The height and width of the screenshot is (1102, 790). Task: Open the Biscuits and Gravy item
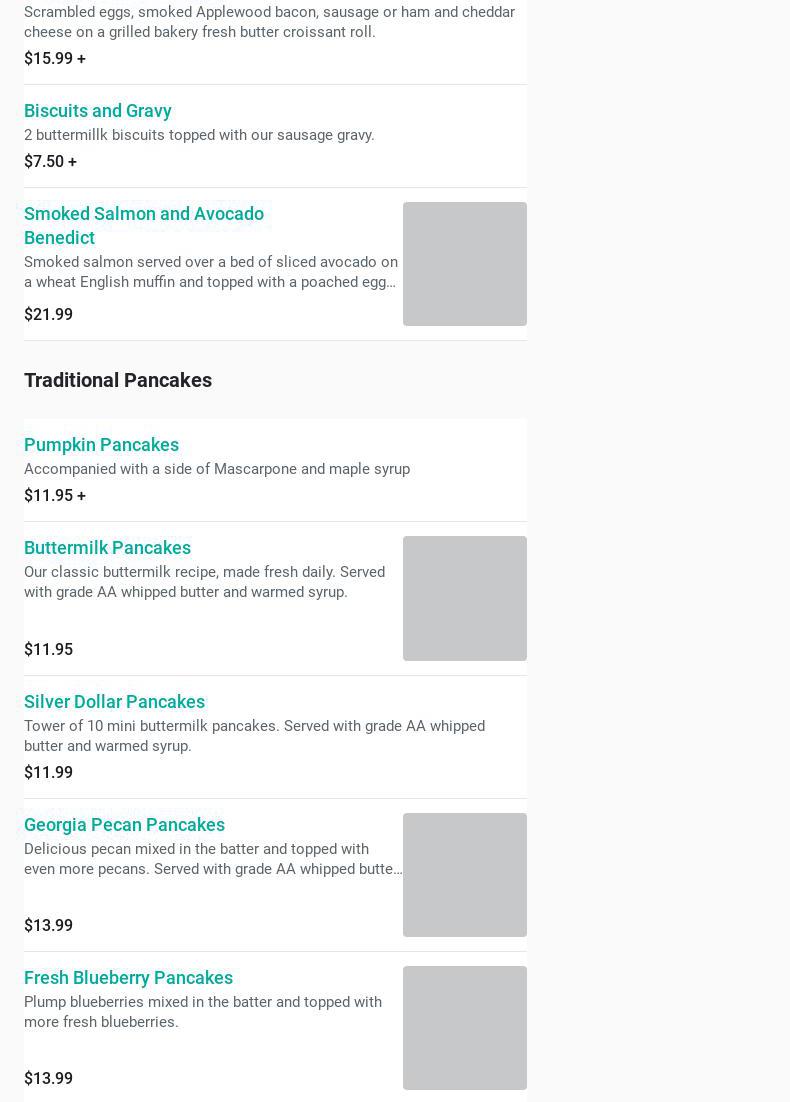[98, 111]
